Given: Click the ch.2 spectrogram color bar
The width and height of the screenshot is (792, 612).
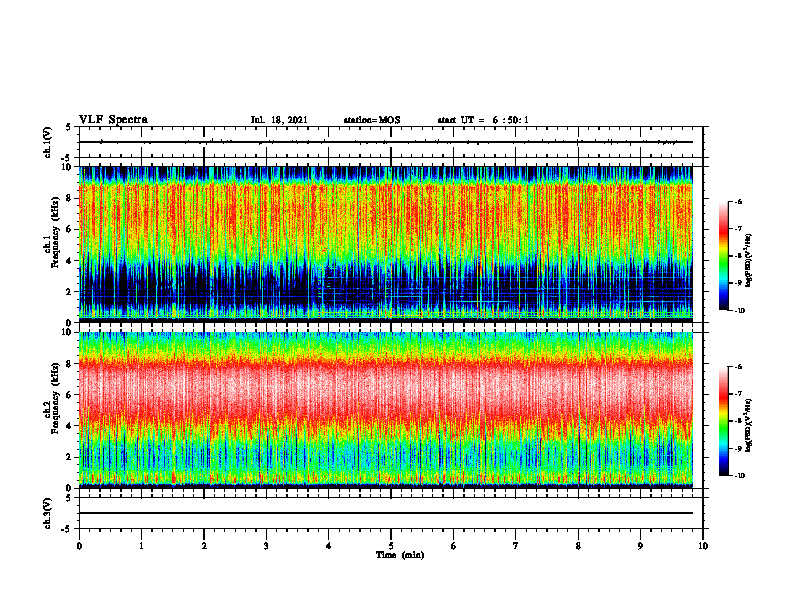Looking at the screenshot, I should point(723,421).
